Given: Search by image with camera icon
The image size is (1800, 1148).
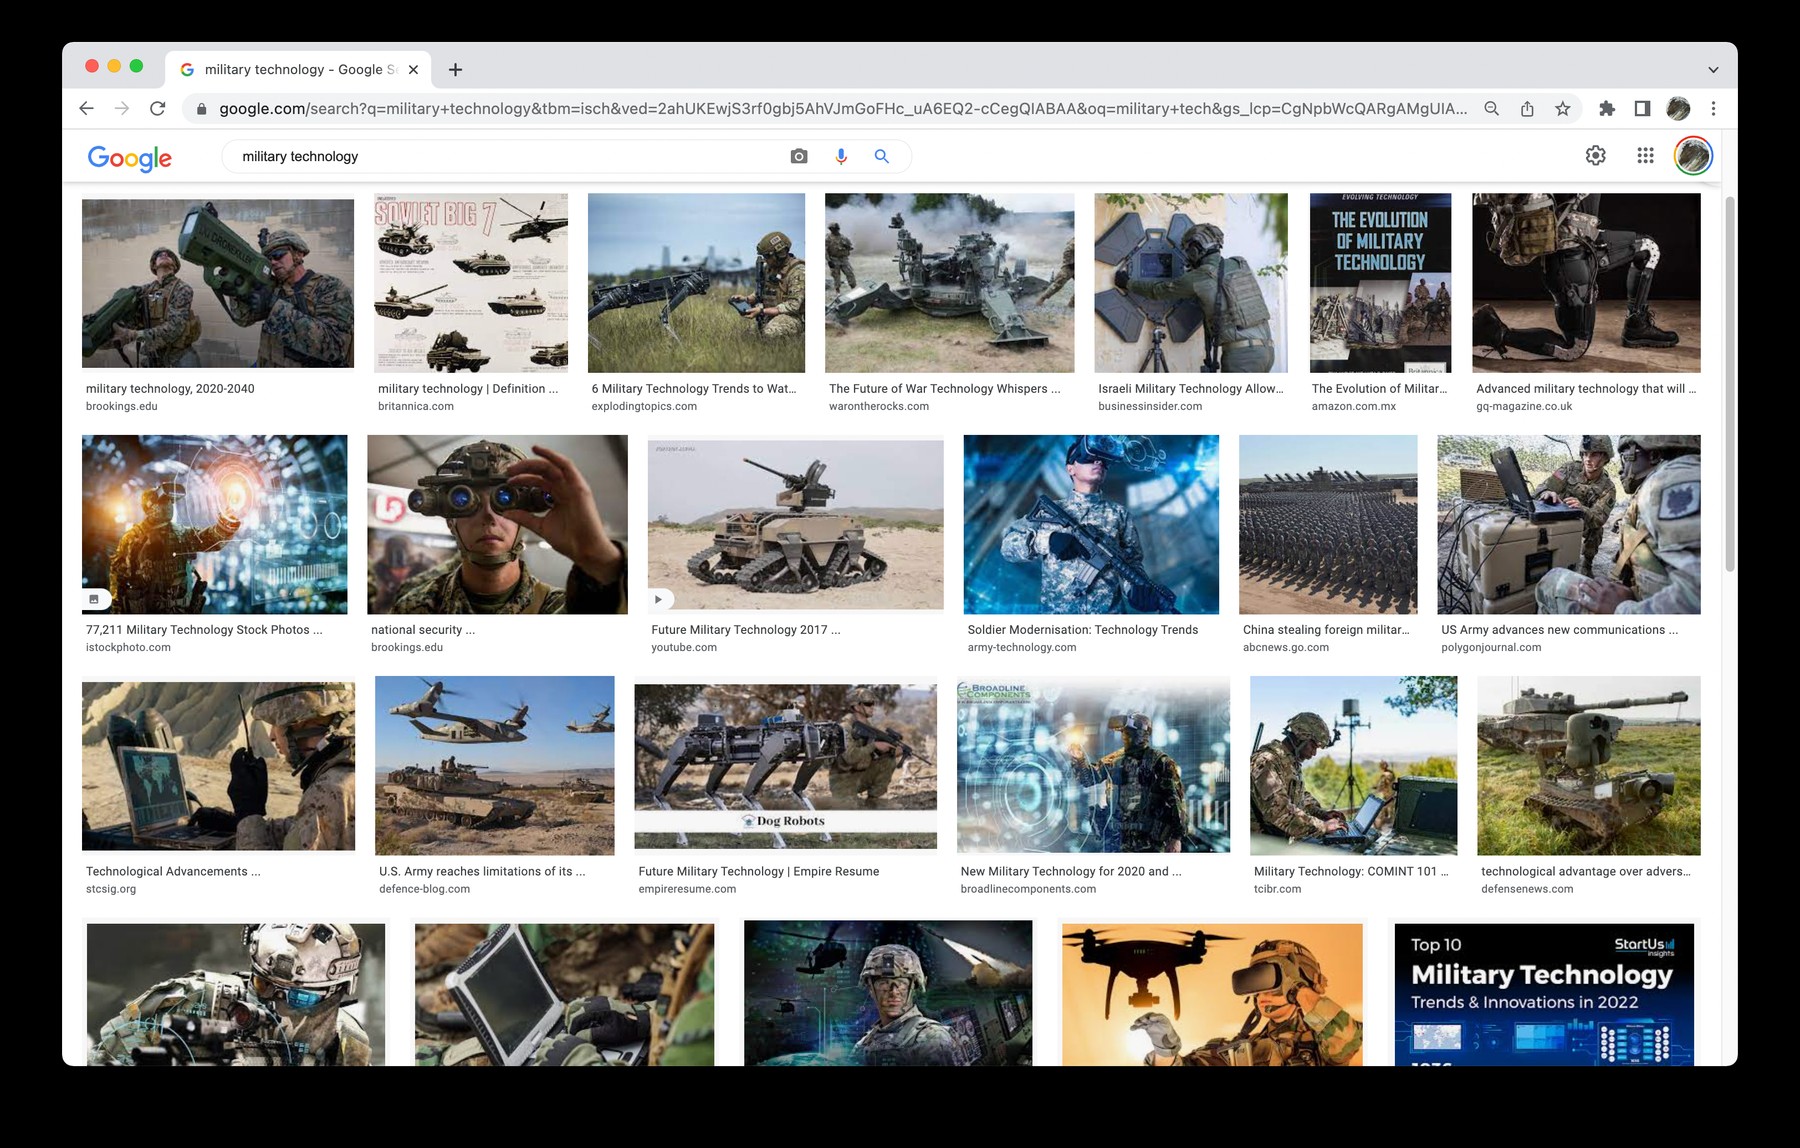Looking at the screenshot, I should point(798,156).
